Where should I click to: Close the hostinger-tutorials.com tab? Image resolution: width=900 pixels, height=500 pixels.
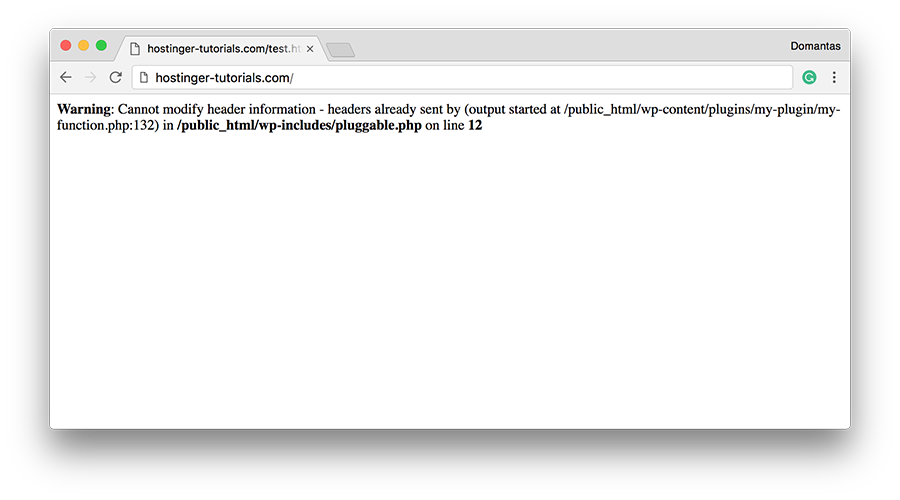[310, 49]
